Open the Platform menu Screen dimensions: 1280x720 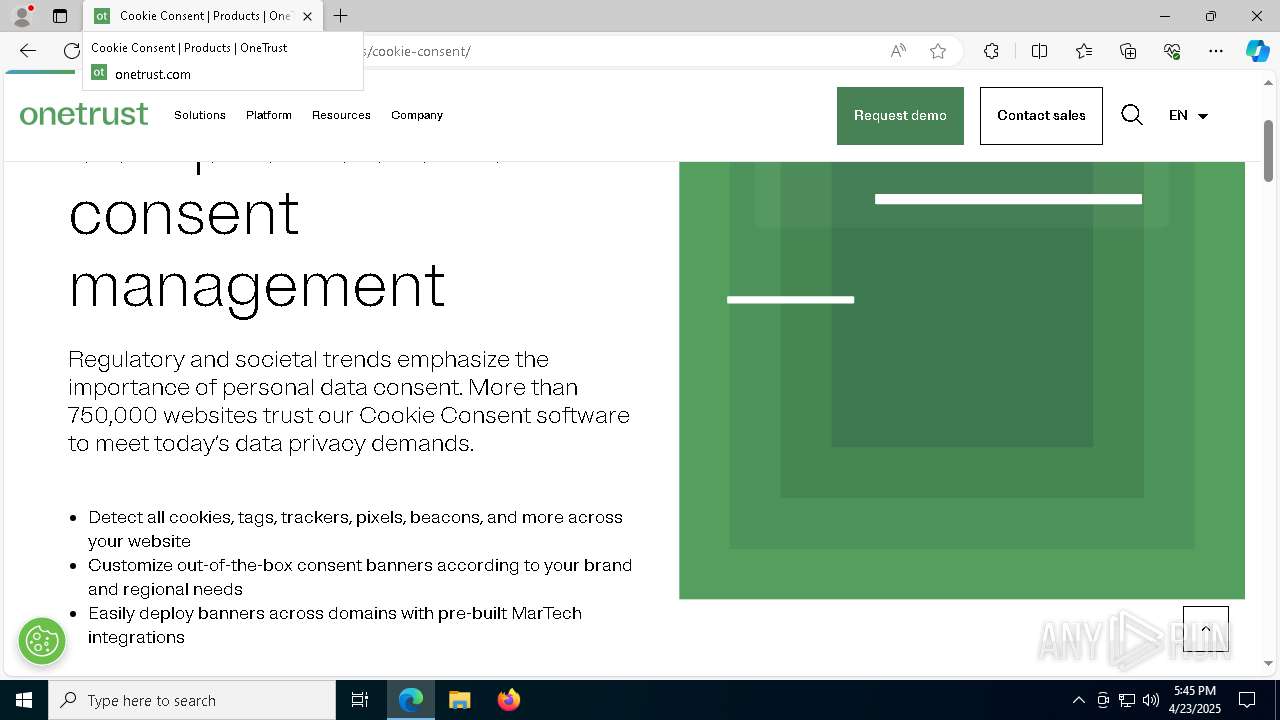pos(269,115)
